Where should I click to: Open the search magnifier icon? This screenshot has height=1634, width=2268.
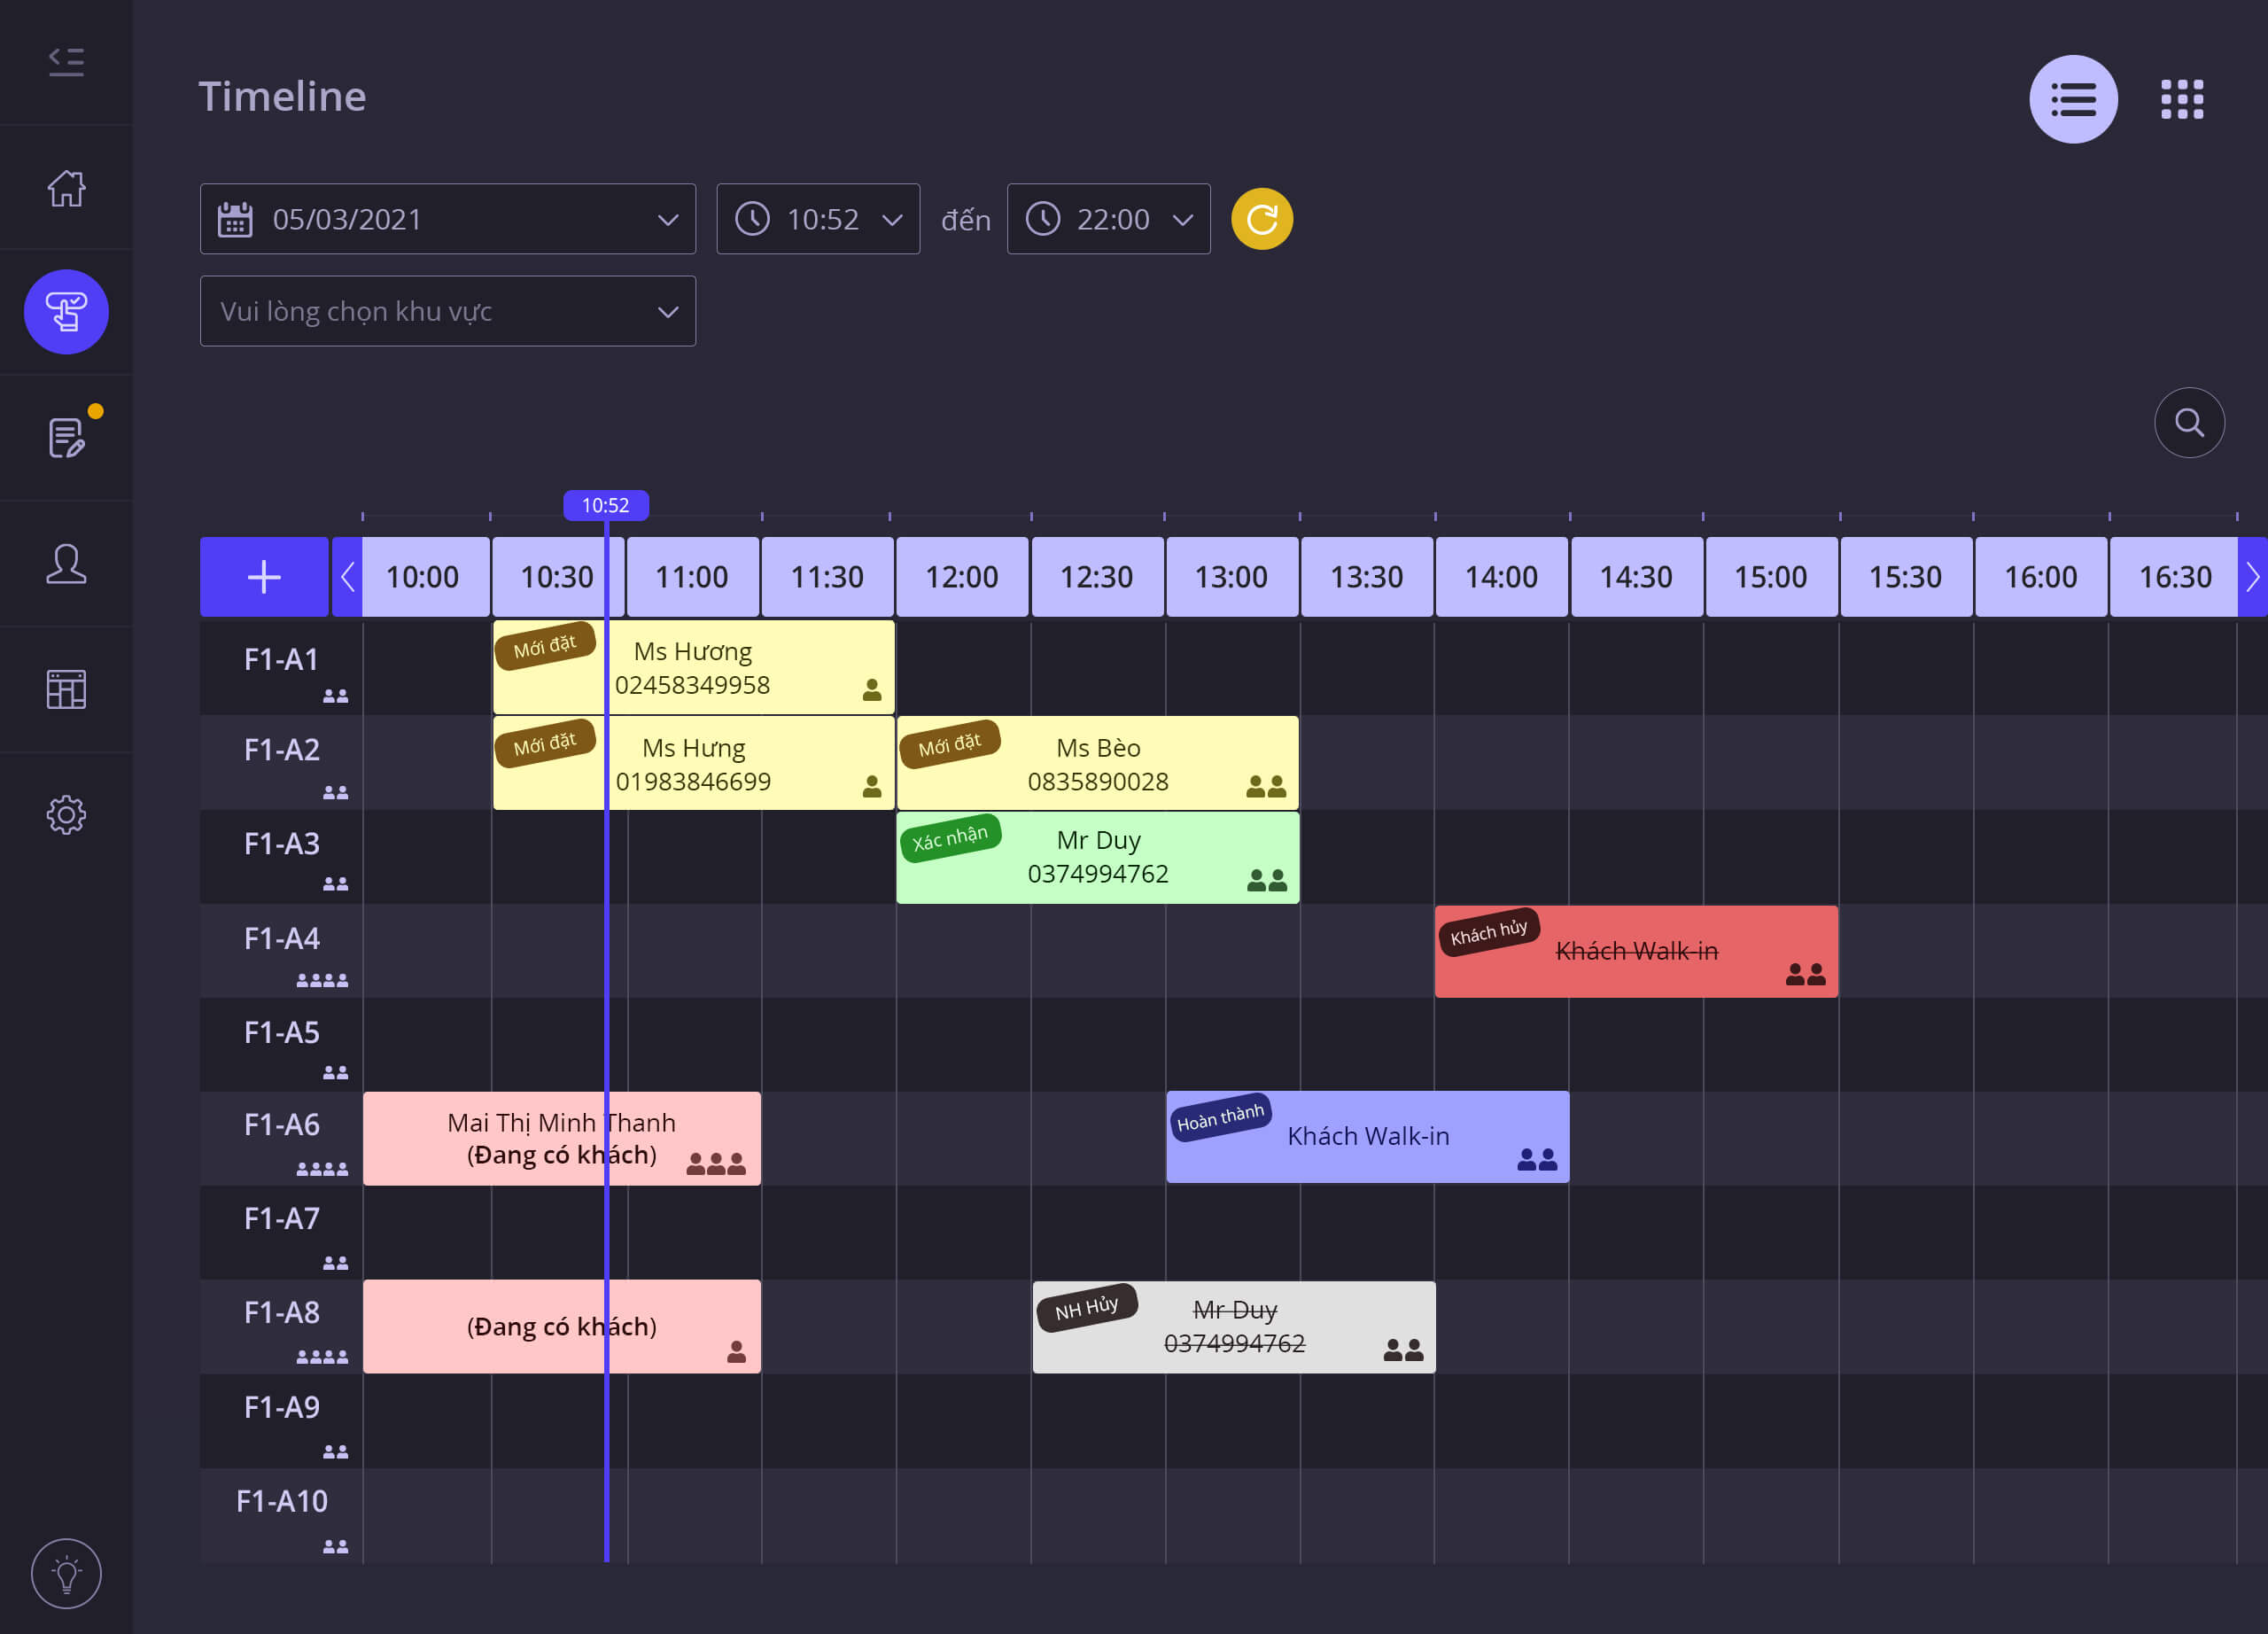[2188, 423]
